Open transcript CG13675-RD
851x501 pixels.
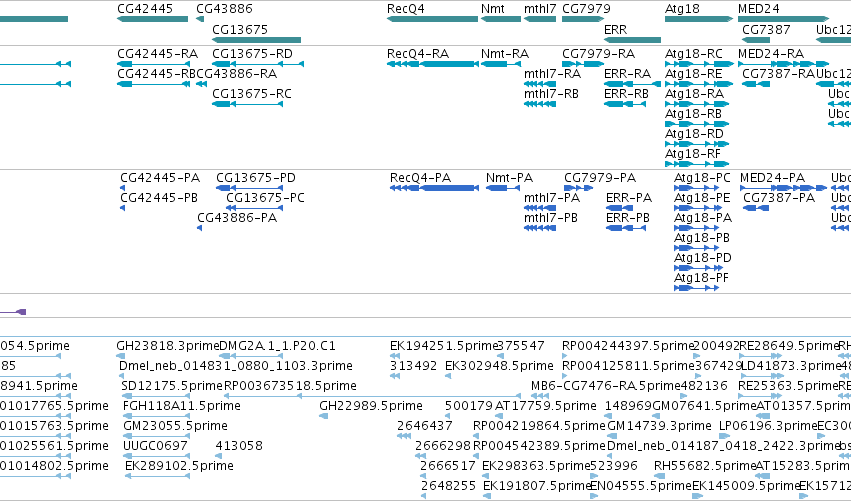252,54
